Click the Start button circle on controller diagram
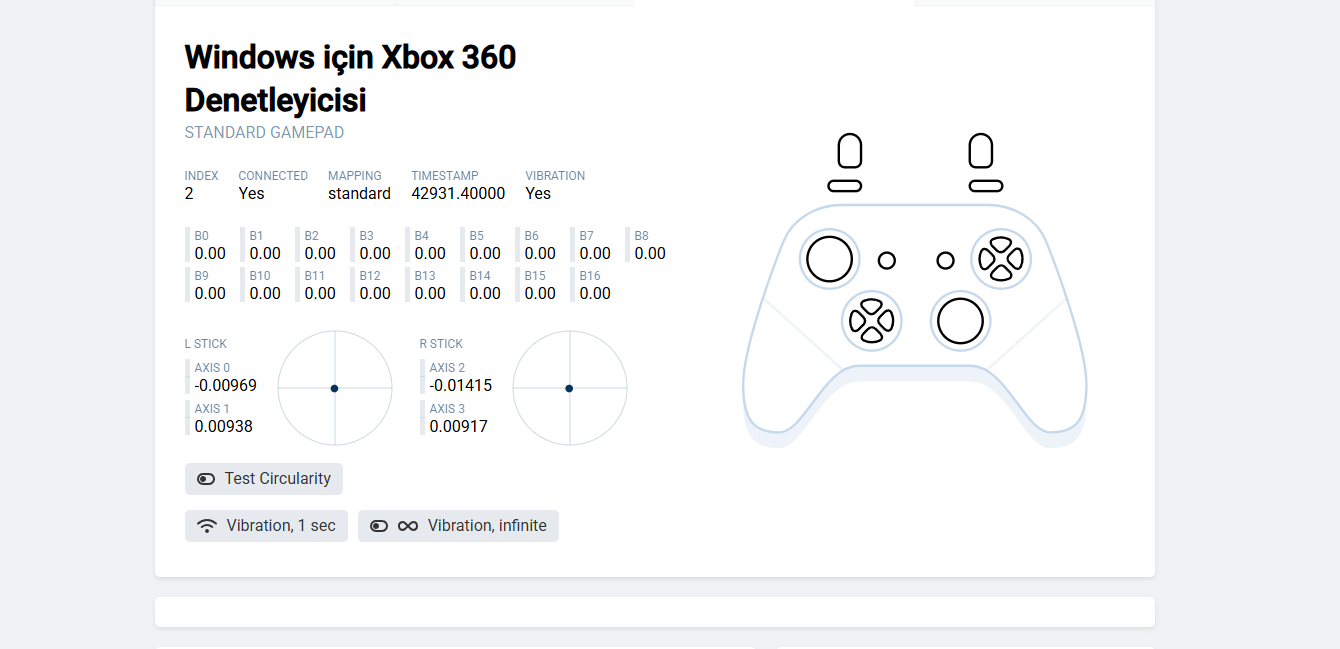The width and height of the screenshot is (1340, 649). tap(945, 260)
